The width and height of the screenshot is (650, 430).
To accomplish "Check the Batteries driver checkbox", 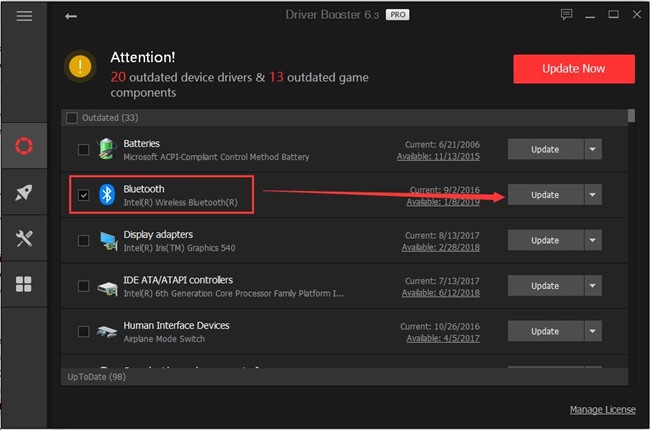I will click(x=83, y=149).
